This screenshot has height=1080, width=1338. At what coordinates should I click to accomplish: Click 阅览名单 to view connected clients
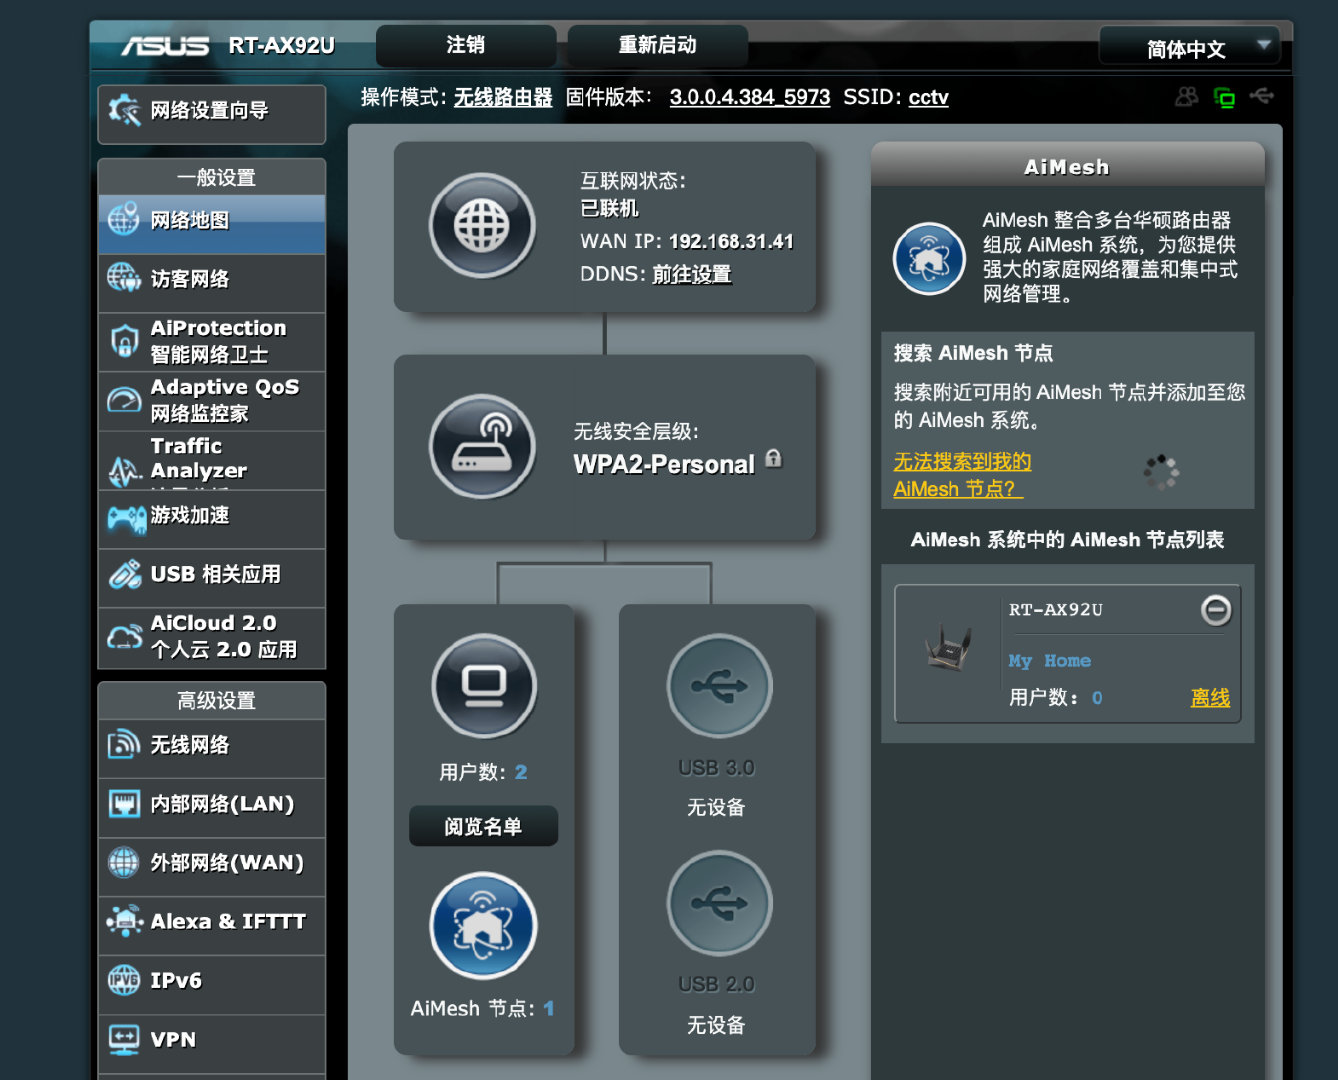(x=483, y=826)
